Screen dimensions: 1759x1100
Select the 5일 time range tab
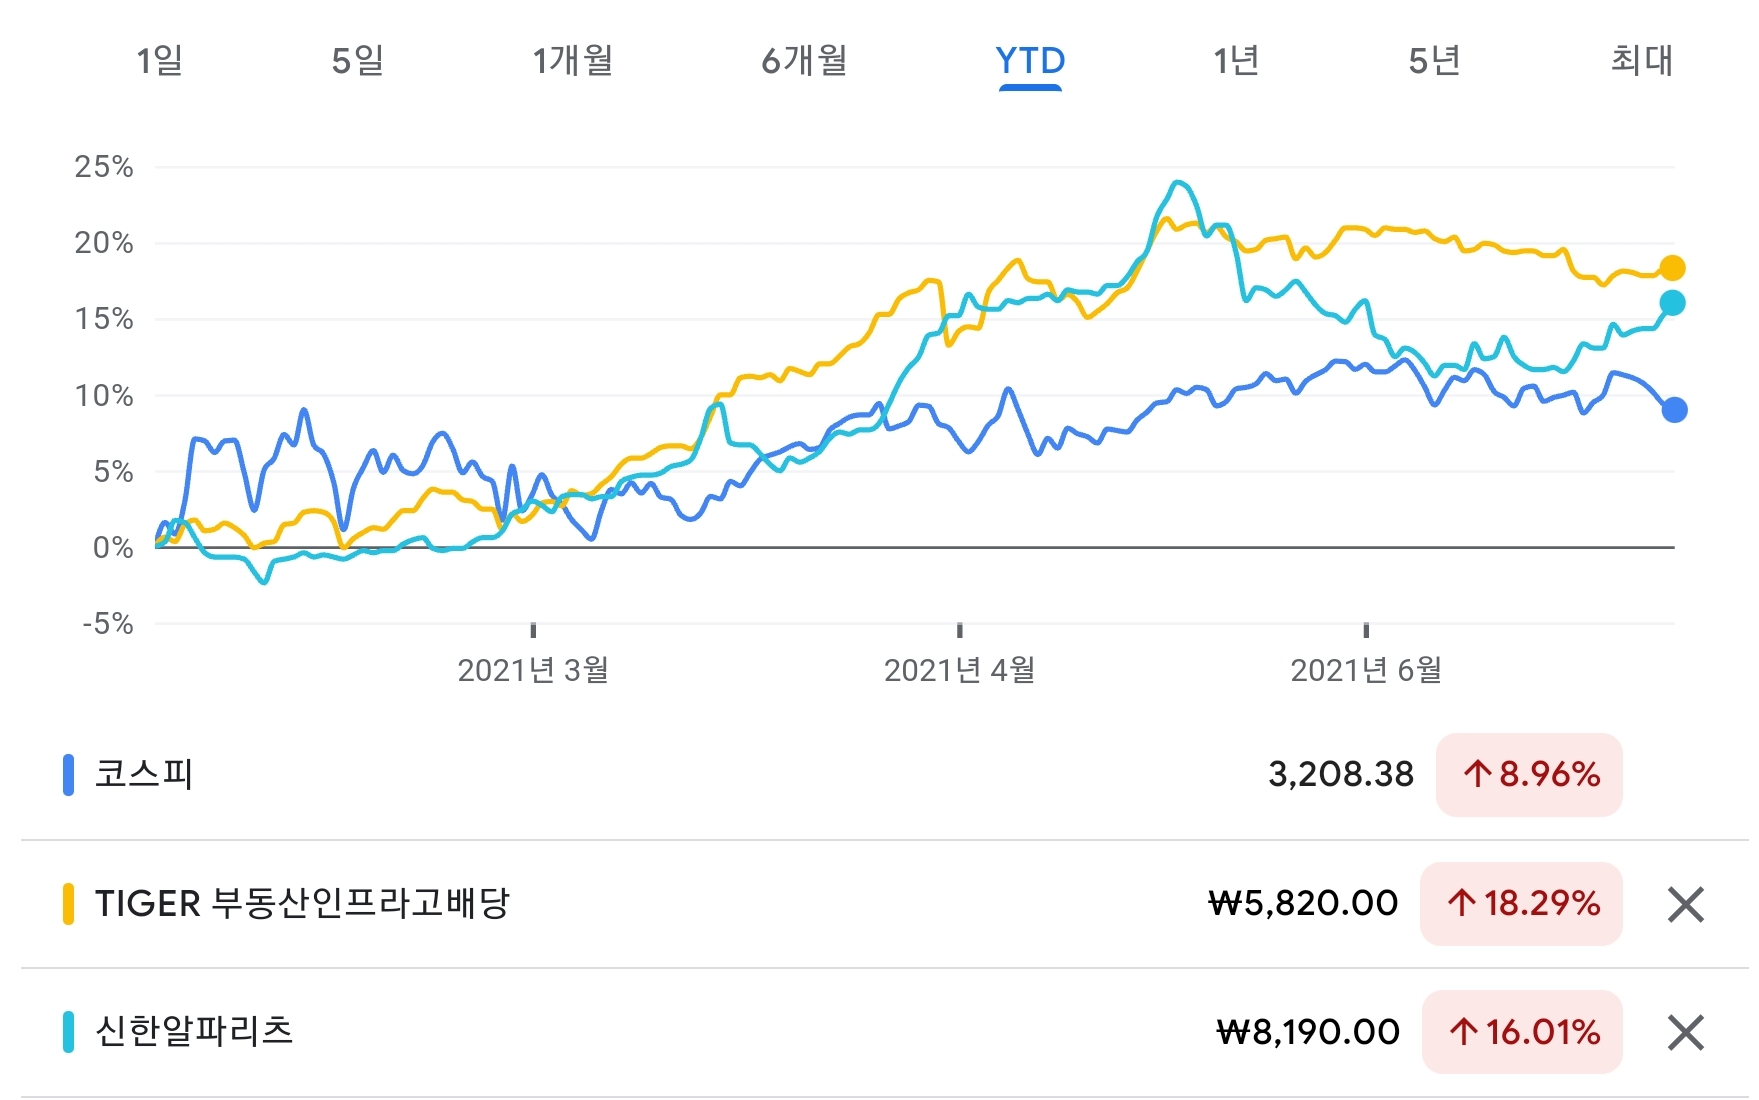click(x=358, y=61)
